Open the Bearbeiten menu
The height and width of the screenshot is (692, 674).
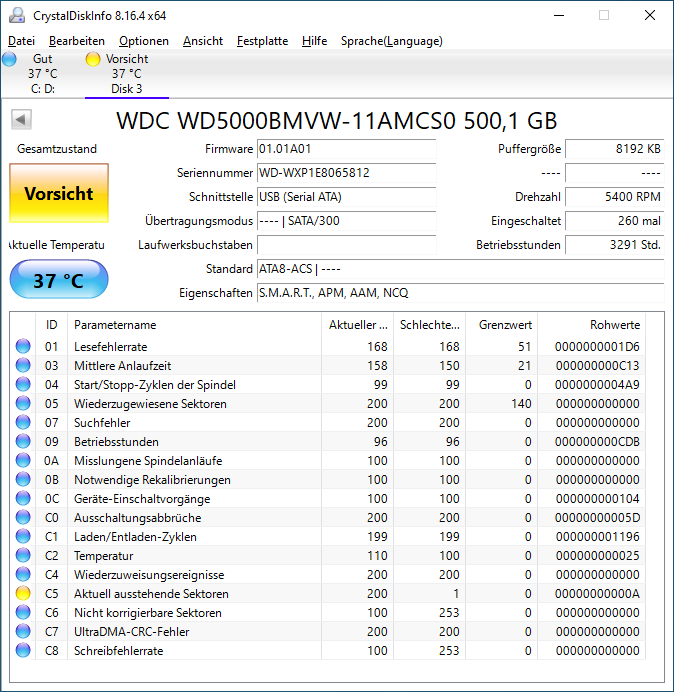pos(77,41)
